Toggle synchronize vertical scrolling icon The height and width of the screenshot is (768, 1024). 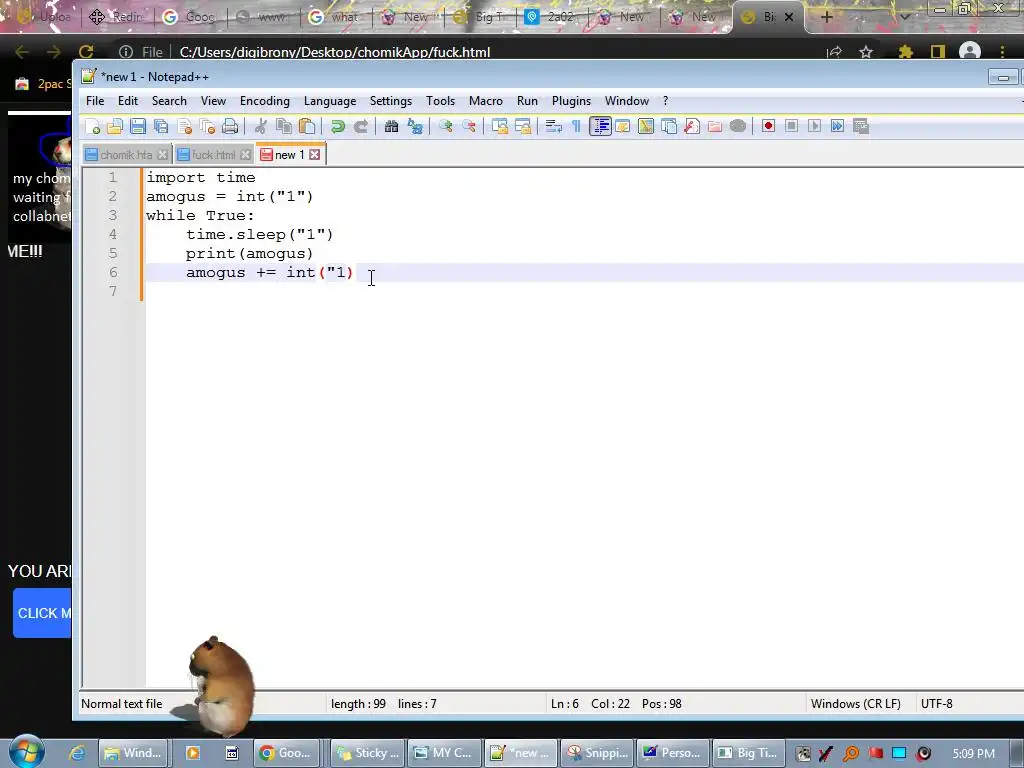[500, 126]
